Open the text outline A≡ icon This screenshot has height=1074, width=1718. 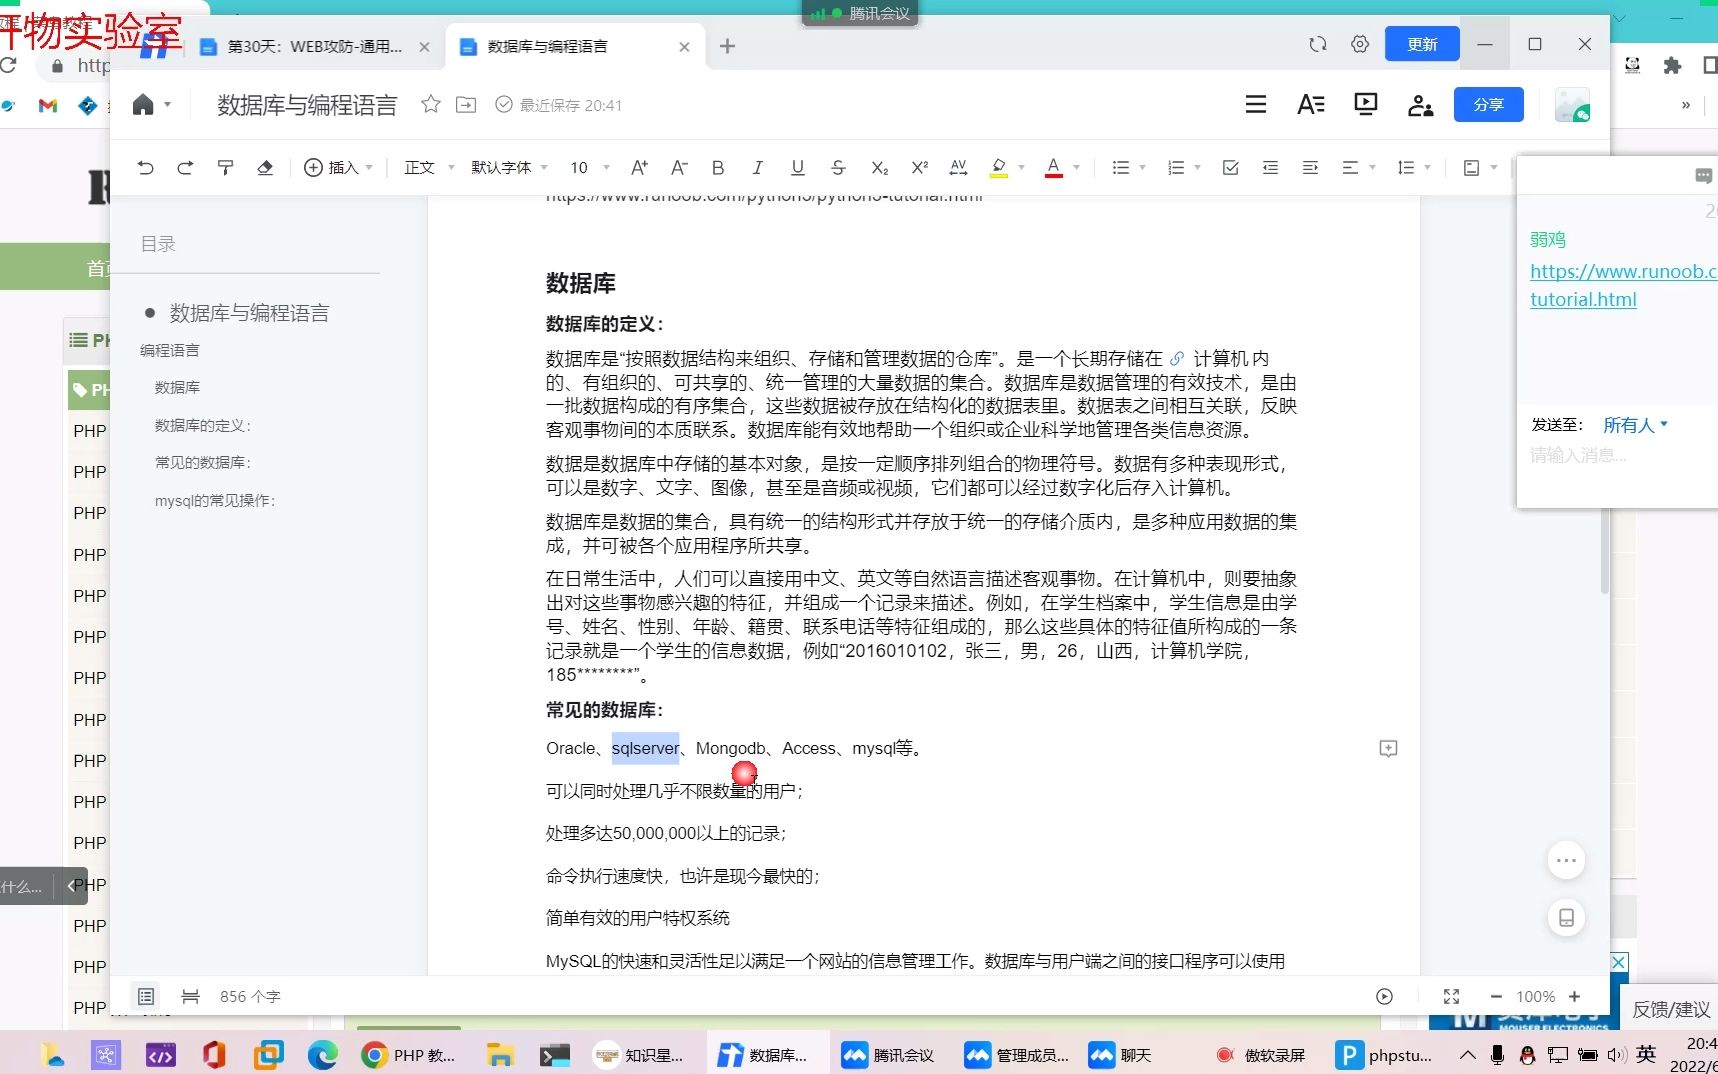pos(1311,105)
